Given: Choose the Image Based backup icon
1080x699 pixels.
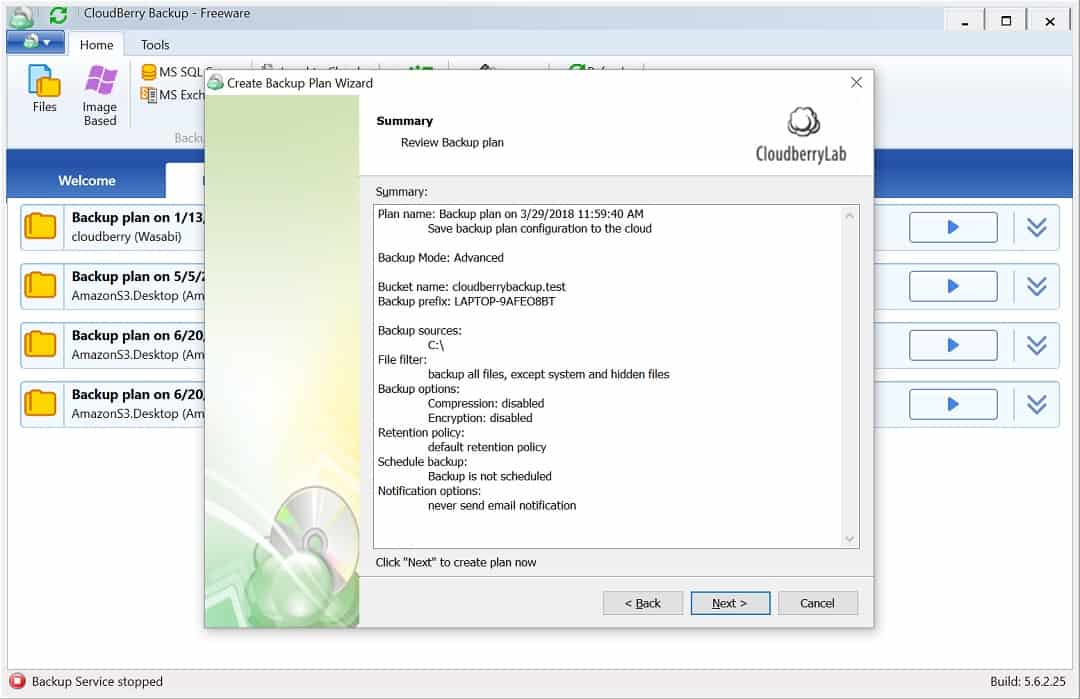Looking at the screenshot, I should [x=100, y=95].
